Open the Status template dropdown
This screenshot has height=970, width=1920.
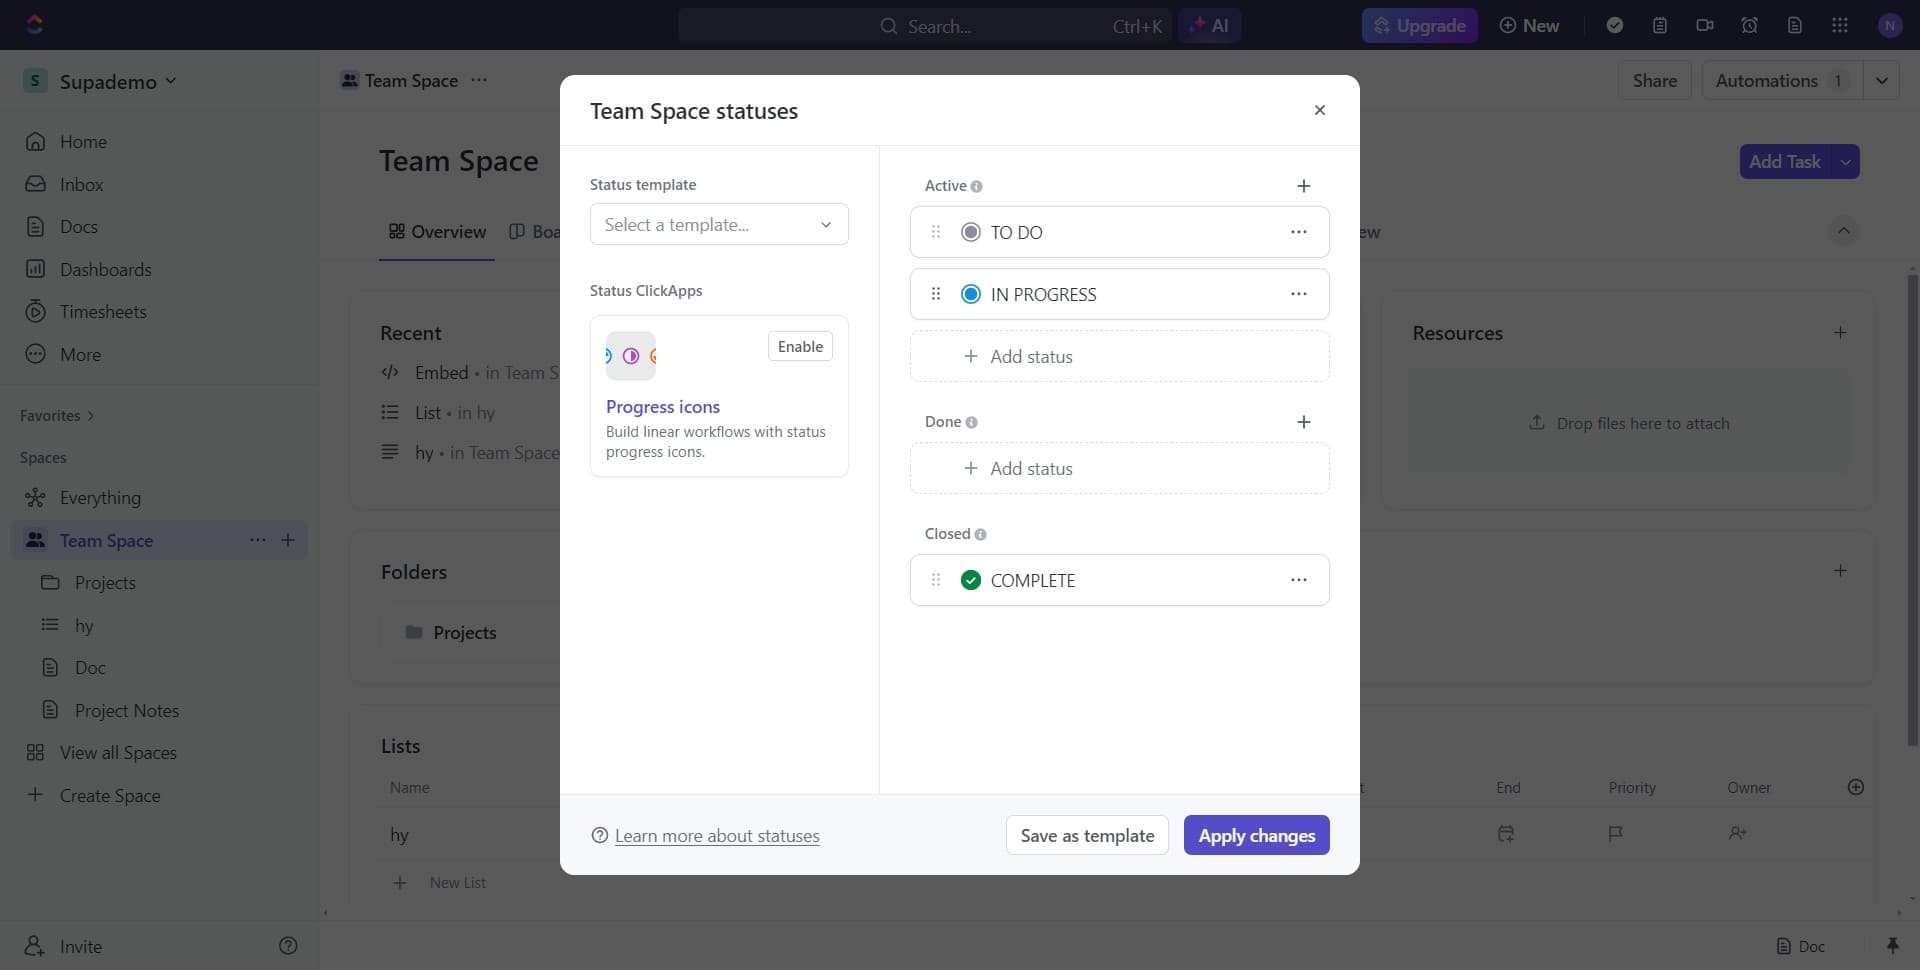point(718,224)
